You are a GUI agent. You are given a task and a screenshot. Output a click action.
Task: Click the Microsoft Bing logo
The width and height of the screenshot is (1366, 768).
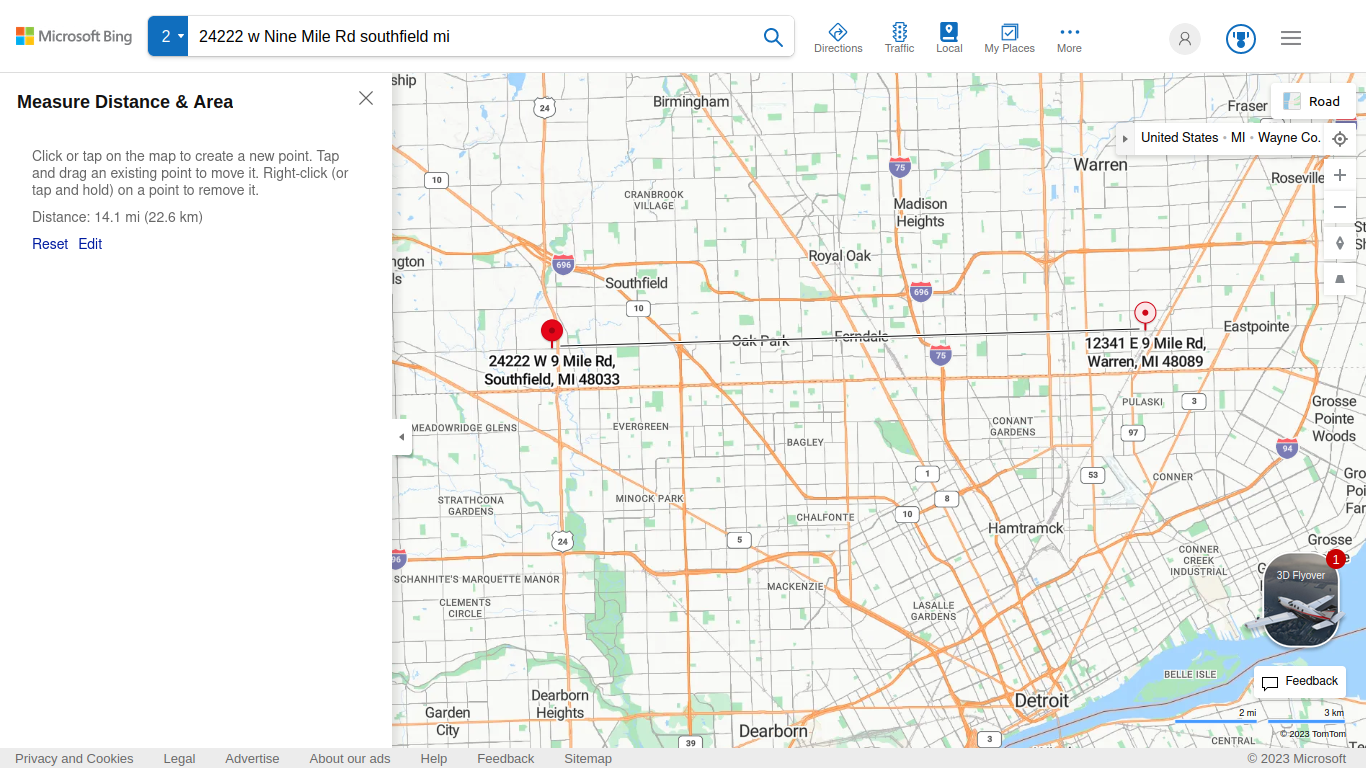coord(74,36)
